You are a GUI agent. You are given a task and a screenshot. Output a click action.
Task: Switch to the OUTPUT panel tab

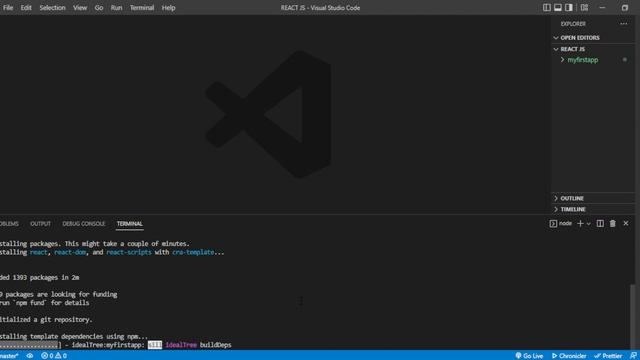tap(40, 224)
